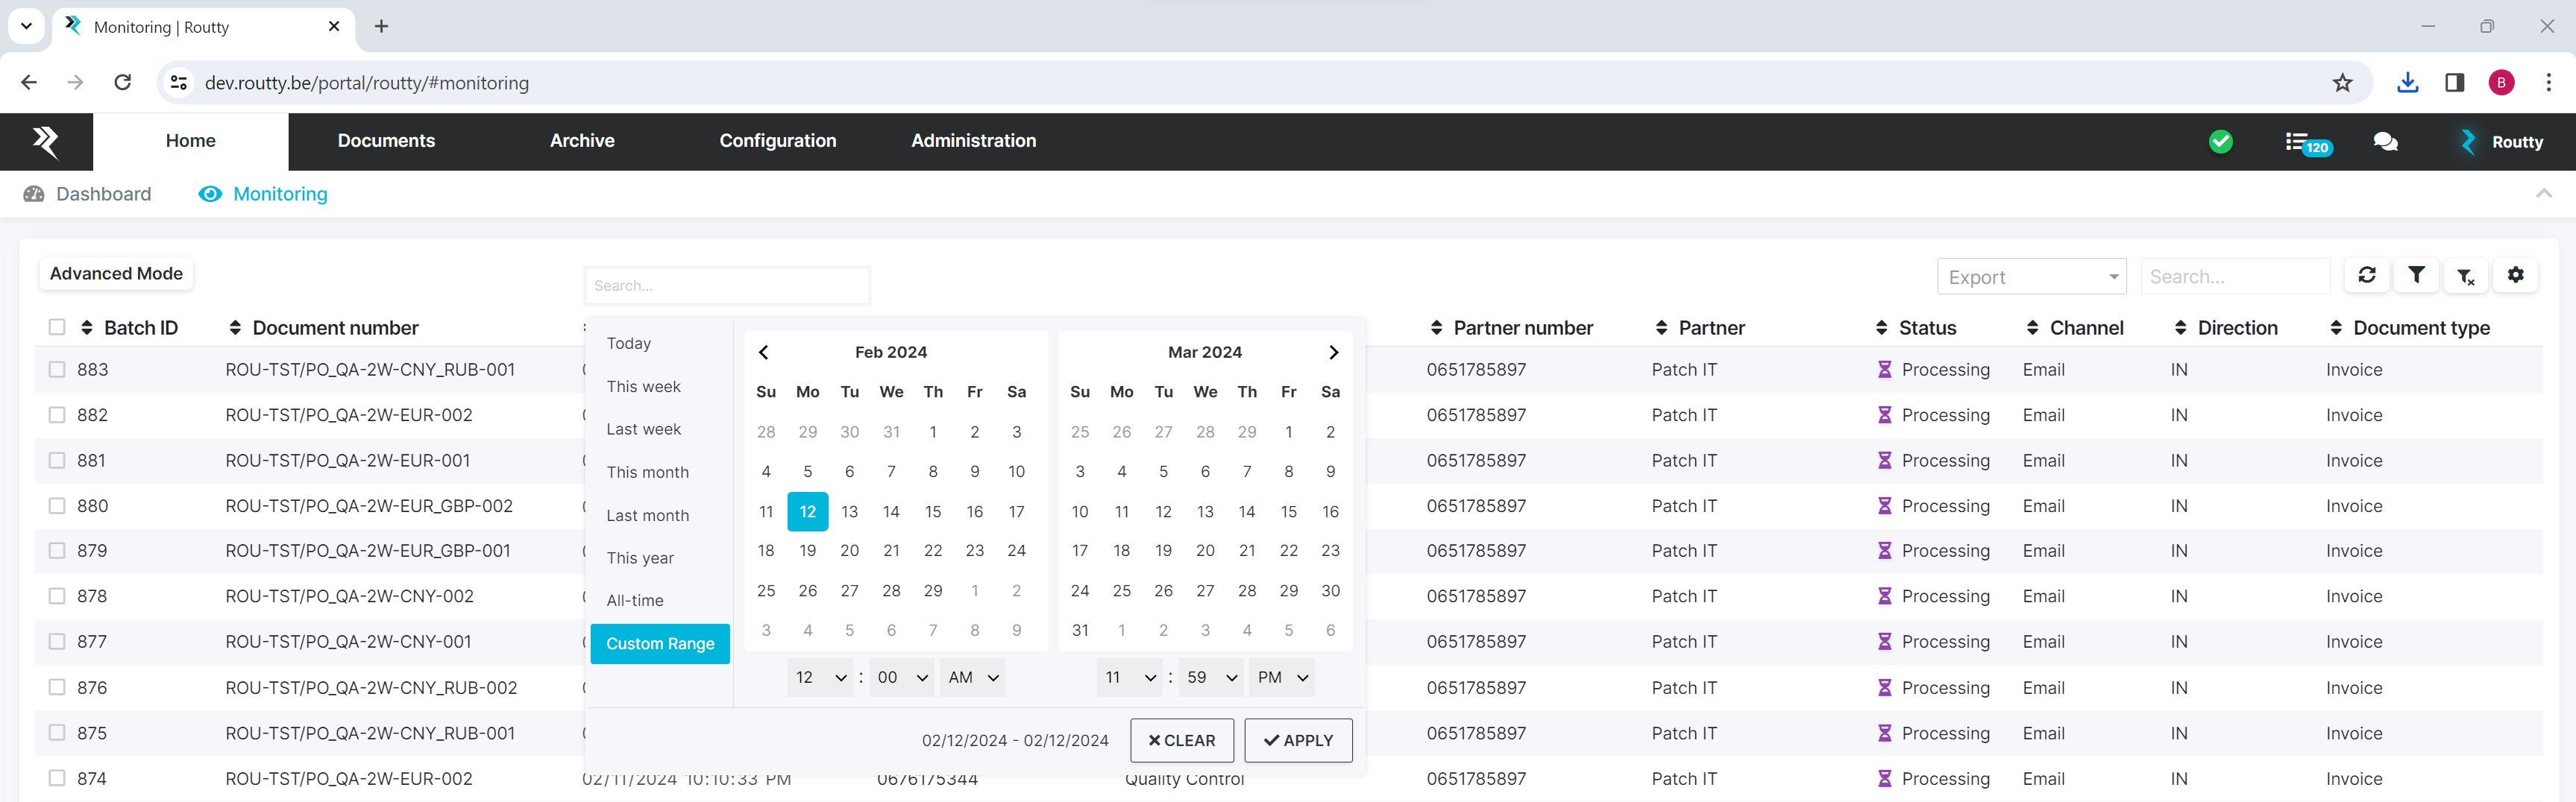The image size is (2576, 802).
Task: Open the Export dropdown
Action: (x=2031, y=277)
